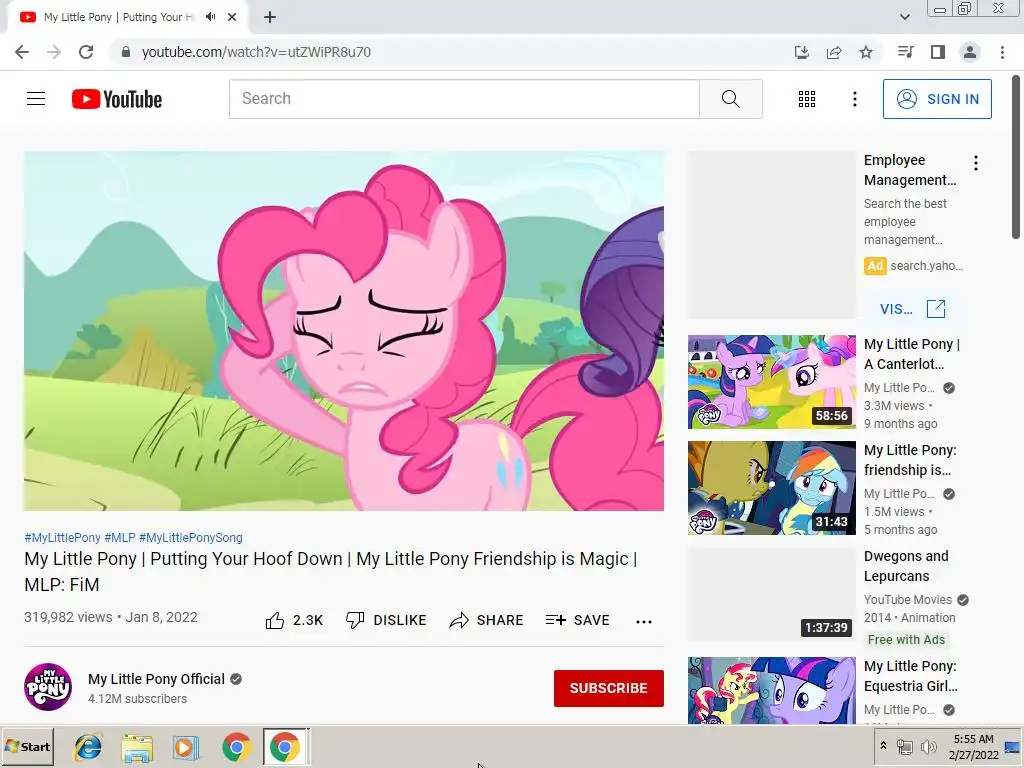This screenshot has width=1024, height=768.
Task: Open Equestria Girl... video thumbnail
Action: pyautogui.click(x=771, y=690)
